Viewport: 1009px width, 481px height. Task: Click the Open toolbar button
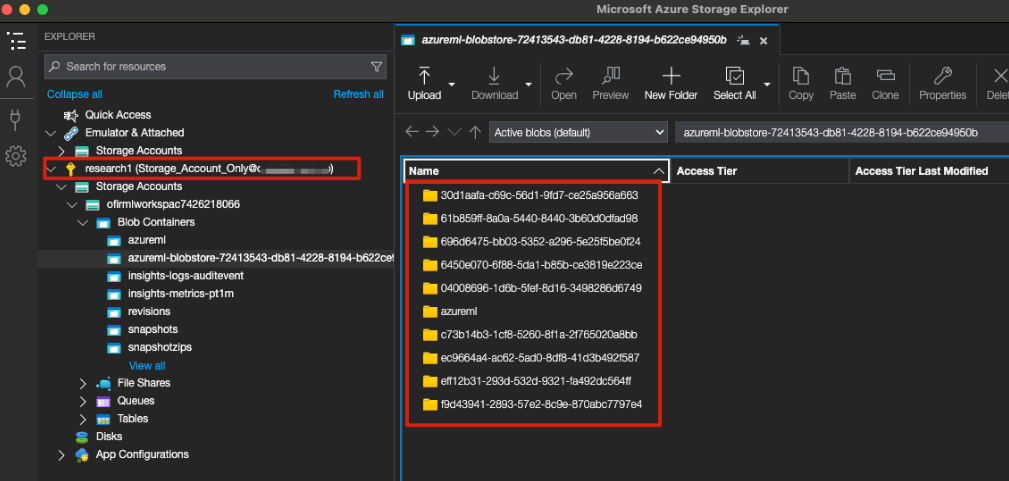tap(564, 84)
